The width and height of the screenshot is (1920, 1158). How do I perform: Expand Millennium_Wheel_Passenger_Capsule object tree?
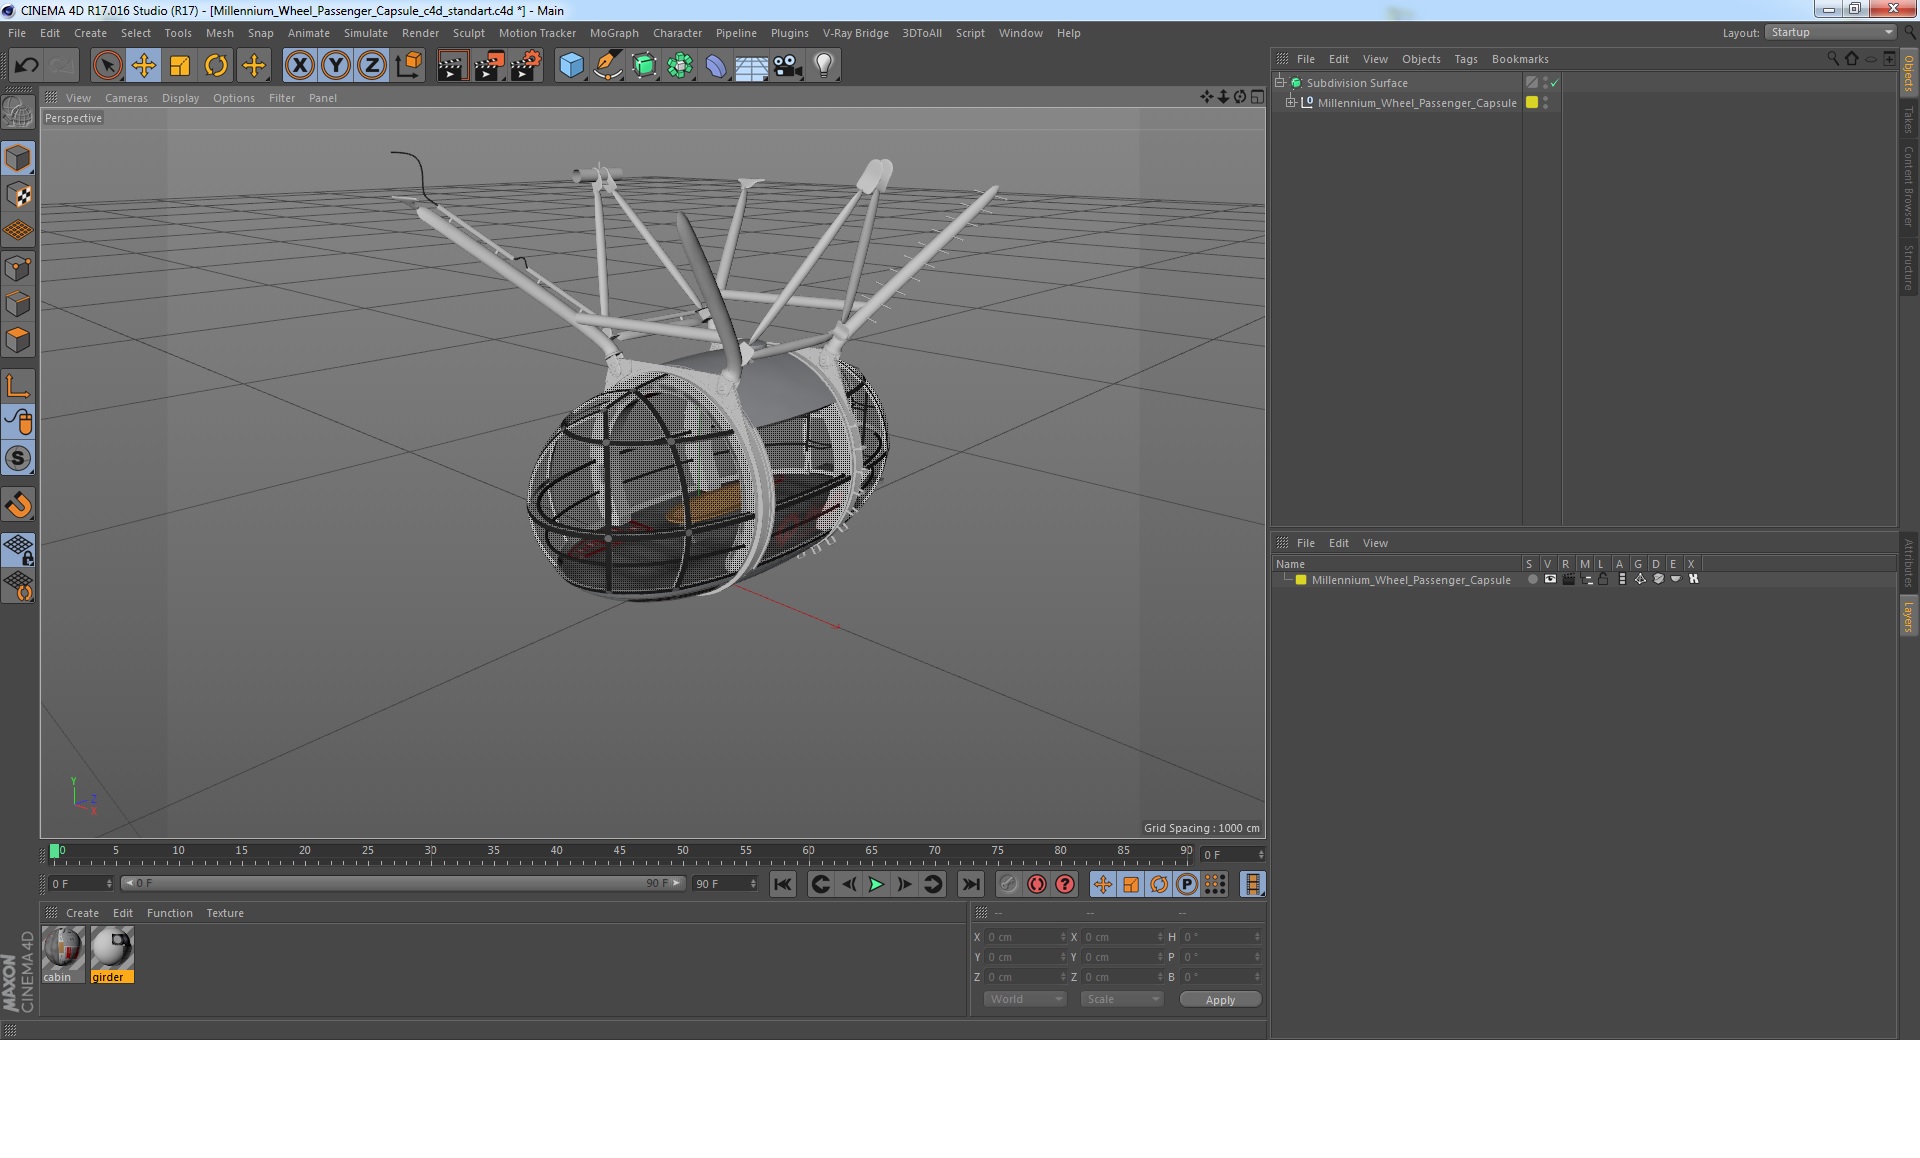(x=1290, y=103)
